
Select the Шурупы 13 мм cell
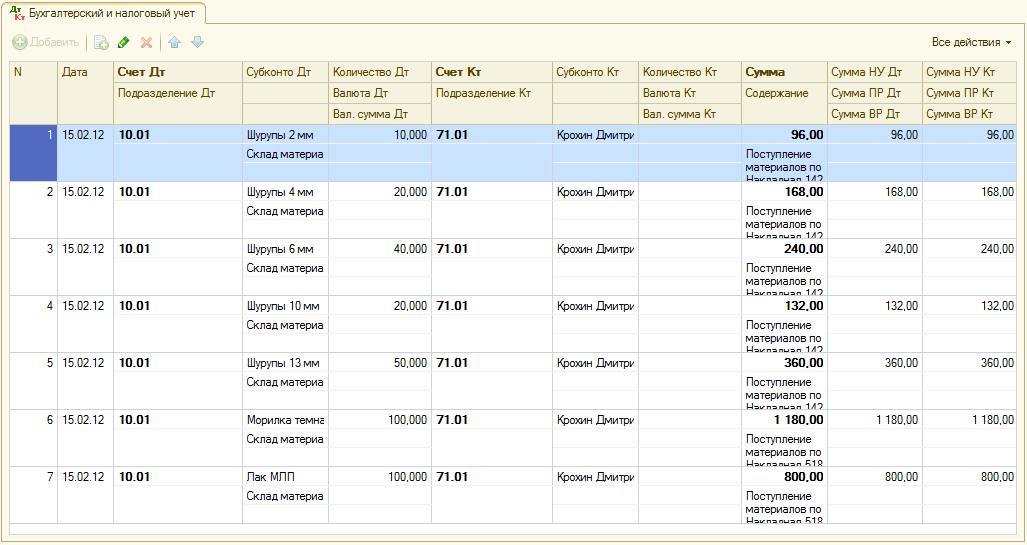click(285, 363)
